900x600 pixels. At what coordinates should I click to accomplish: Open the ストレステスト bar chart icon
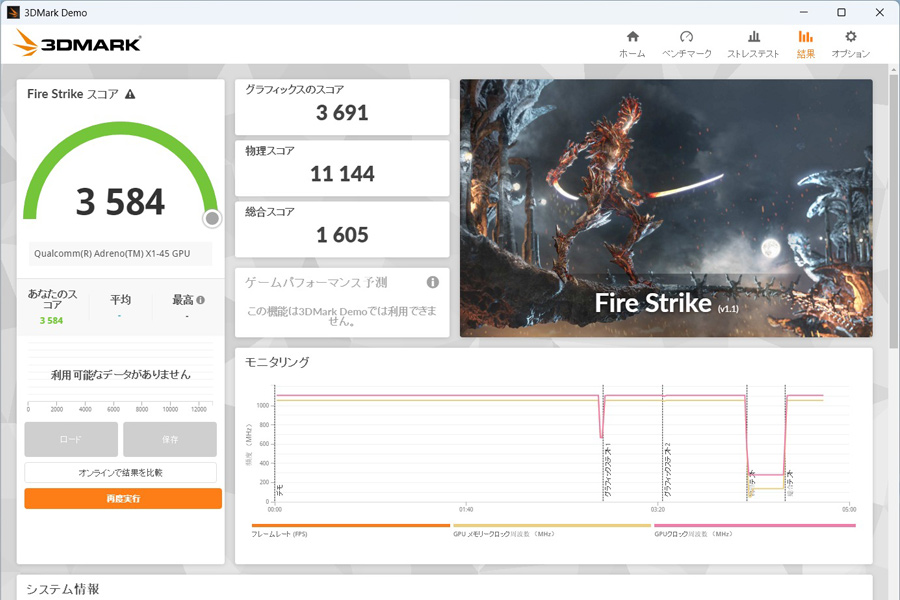(754, 37)
